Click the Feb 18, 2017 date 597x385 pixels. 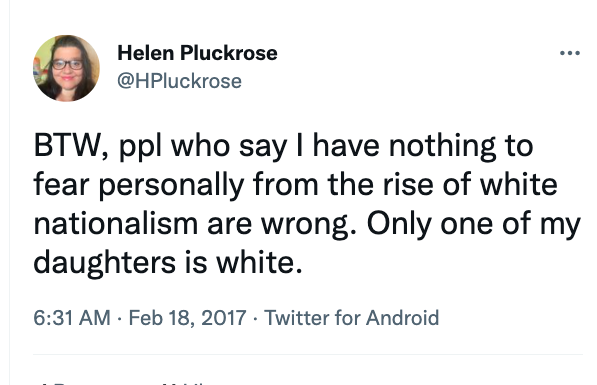(x=187, y=318)
